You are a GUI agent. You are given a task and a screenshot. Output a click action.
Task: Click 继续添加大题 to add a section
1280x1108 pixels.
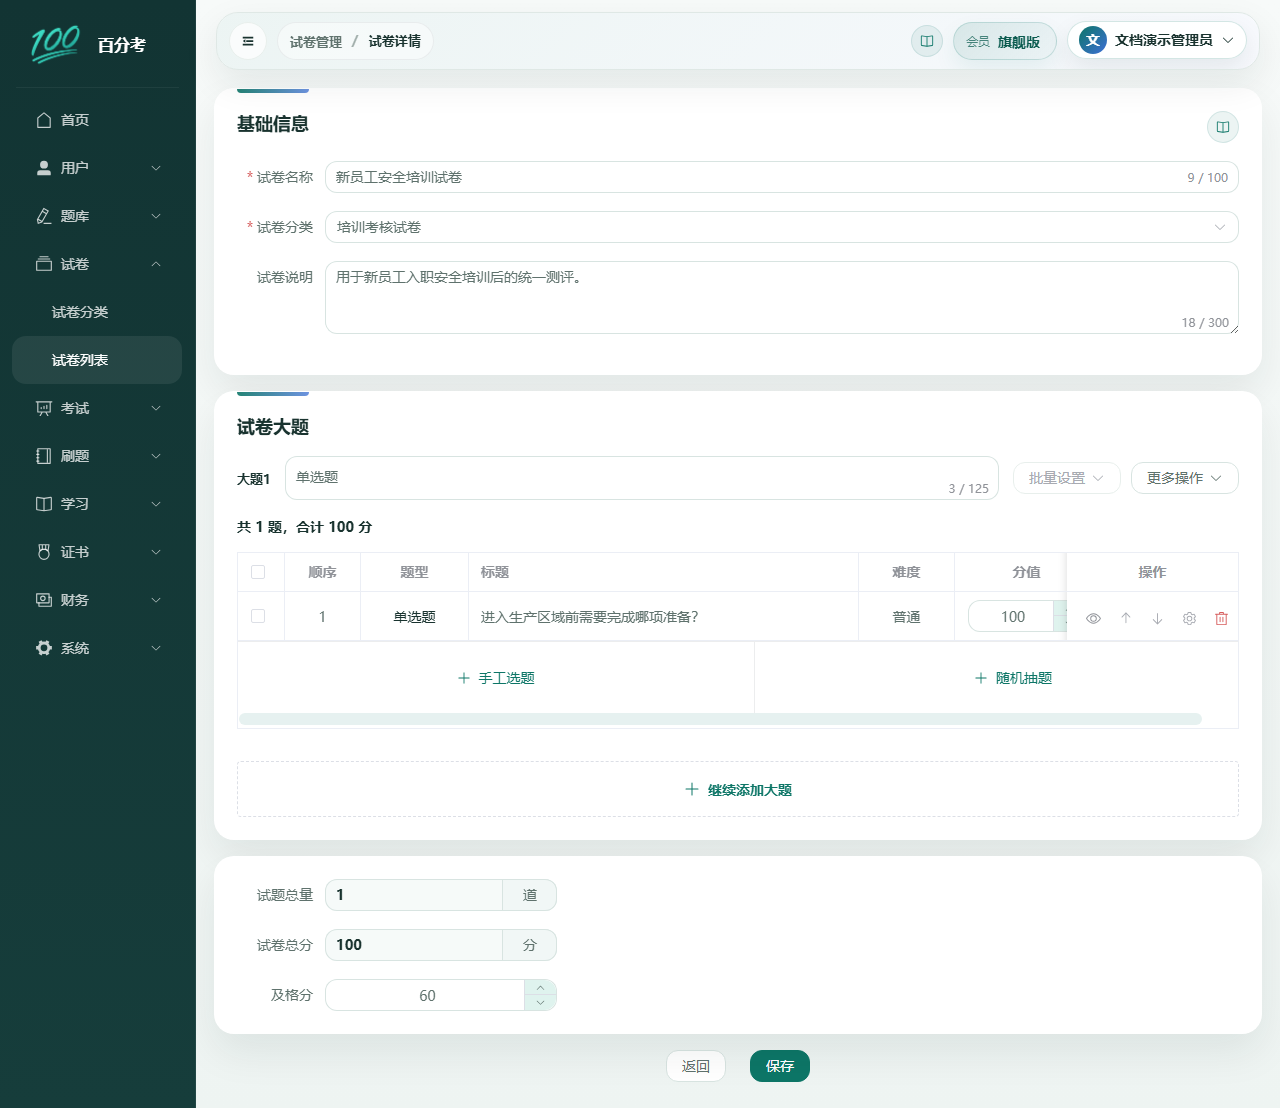coord(738,790)
